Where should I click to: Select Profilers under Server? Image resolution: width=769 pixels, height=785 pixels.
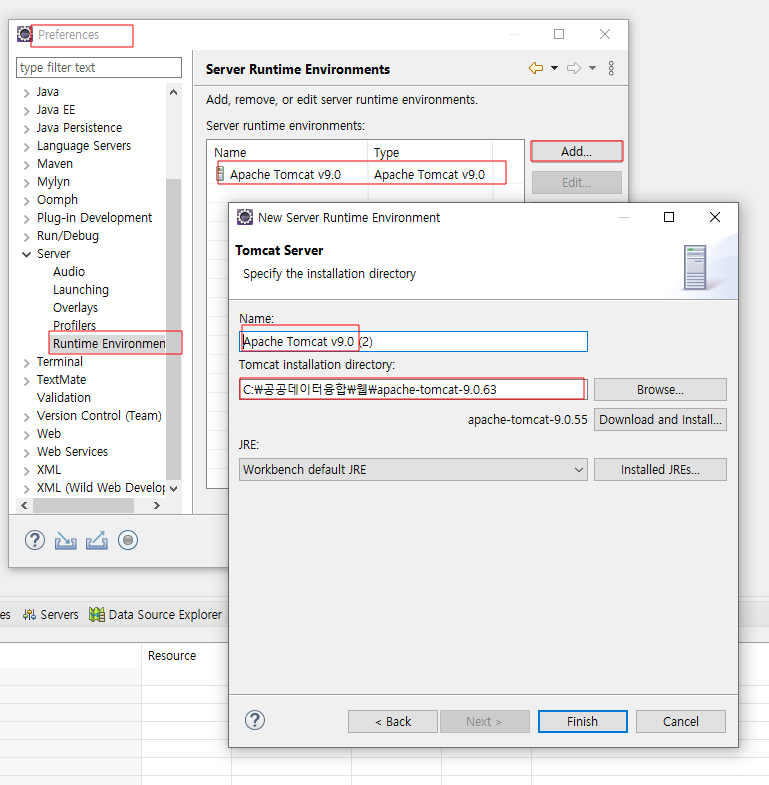74,325
